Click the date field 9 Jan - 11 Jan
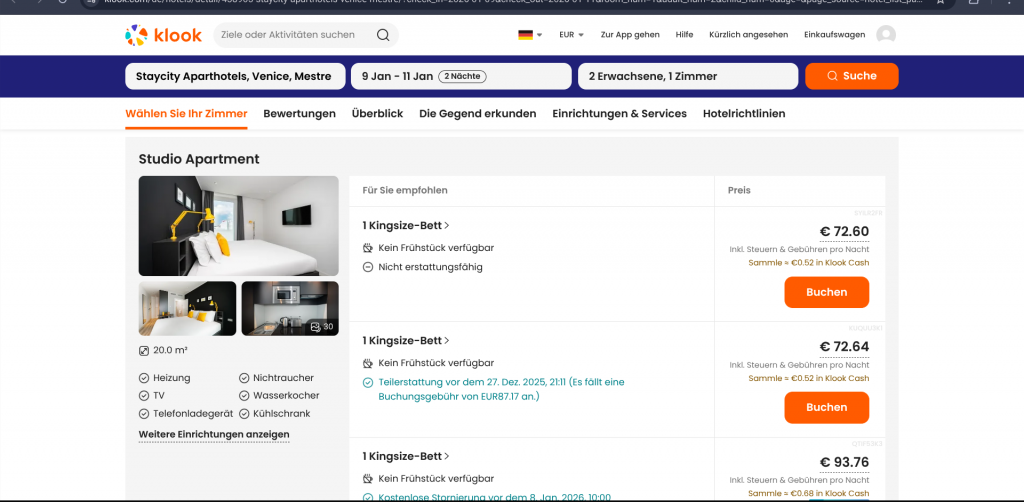The width and height of the screenshot is (1024, 502). pyautogui.click(x=461, y=76)
